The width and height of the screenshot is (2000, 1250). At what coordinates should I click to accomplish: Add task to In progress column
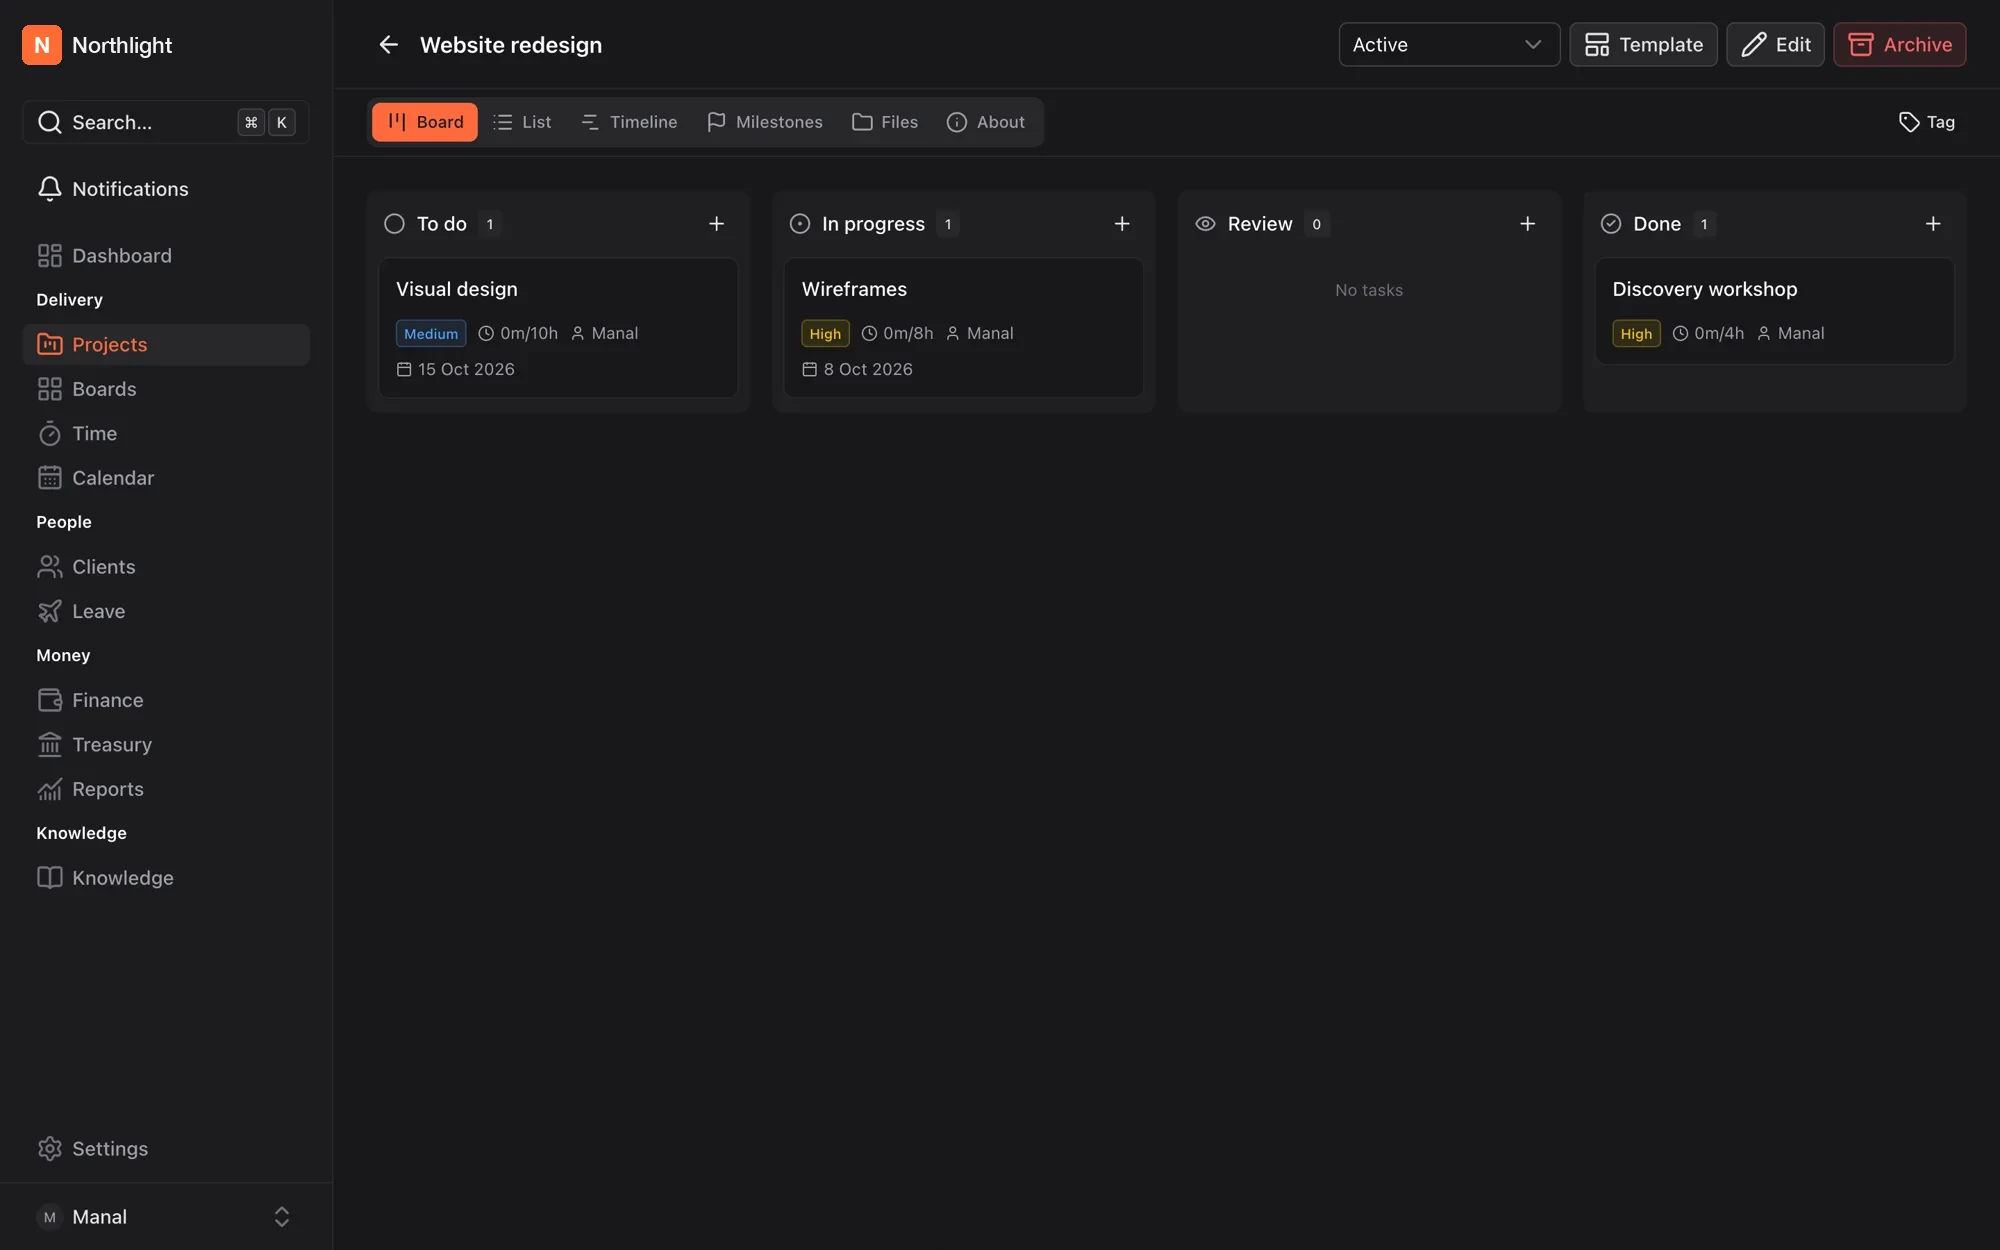[x=1122, y=224]
